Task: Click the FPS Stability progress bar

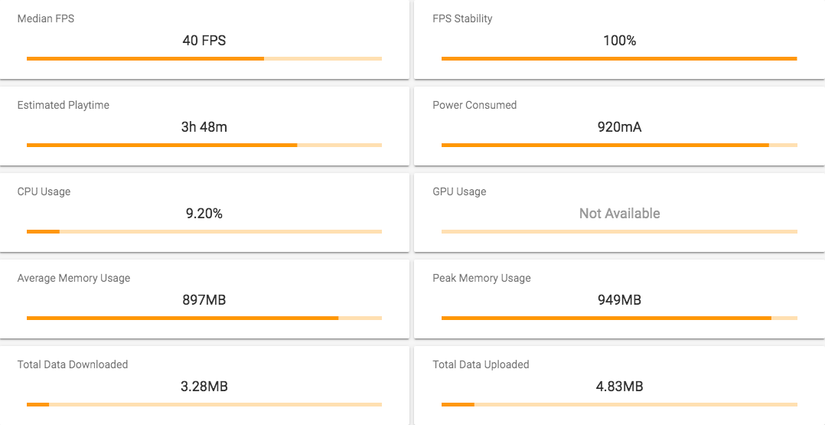Action: point(619,58)
